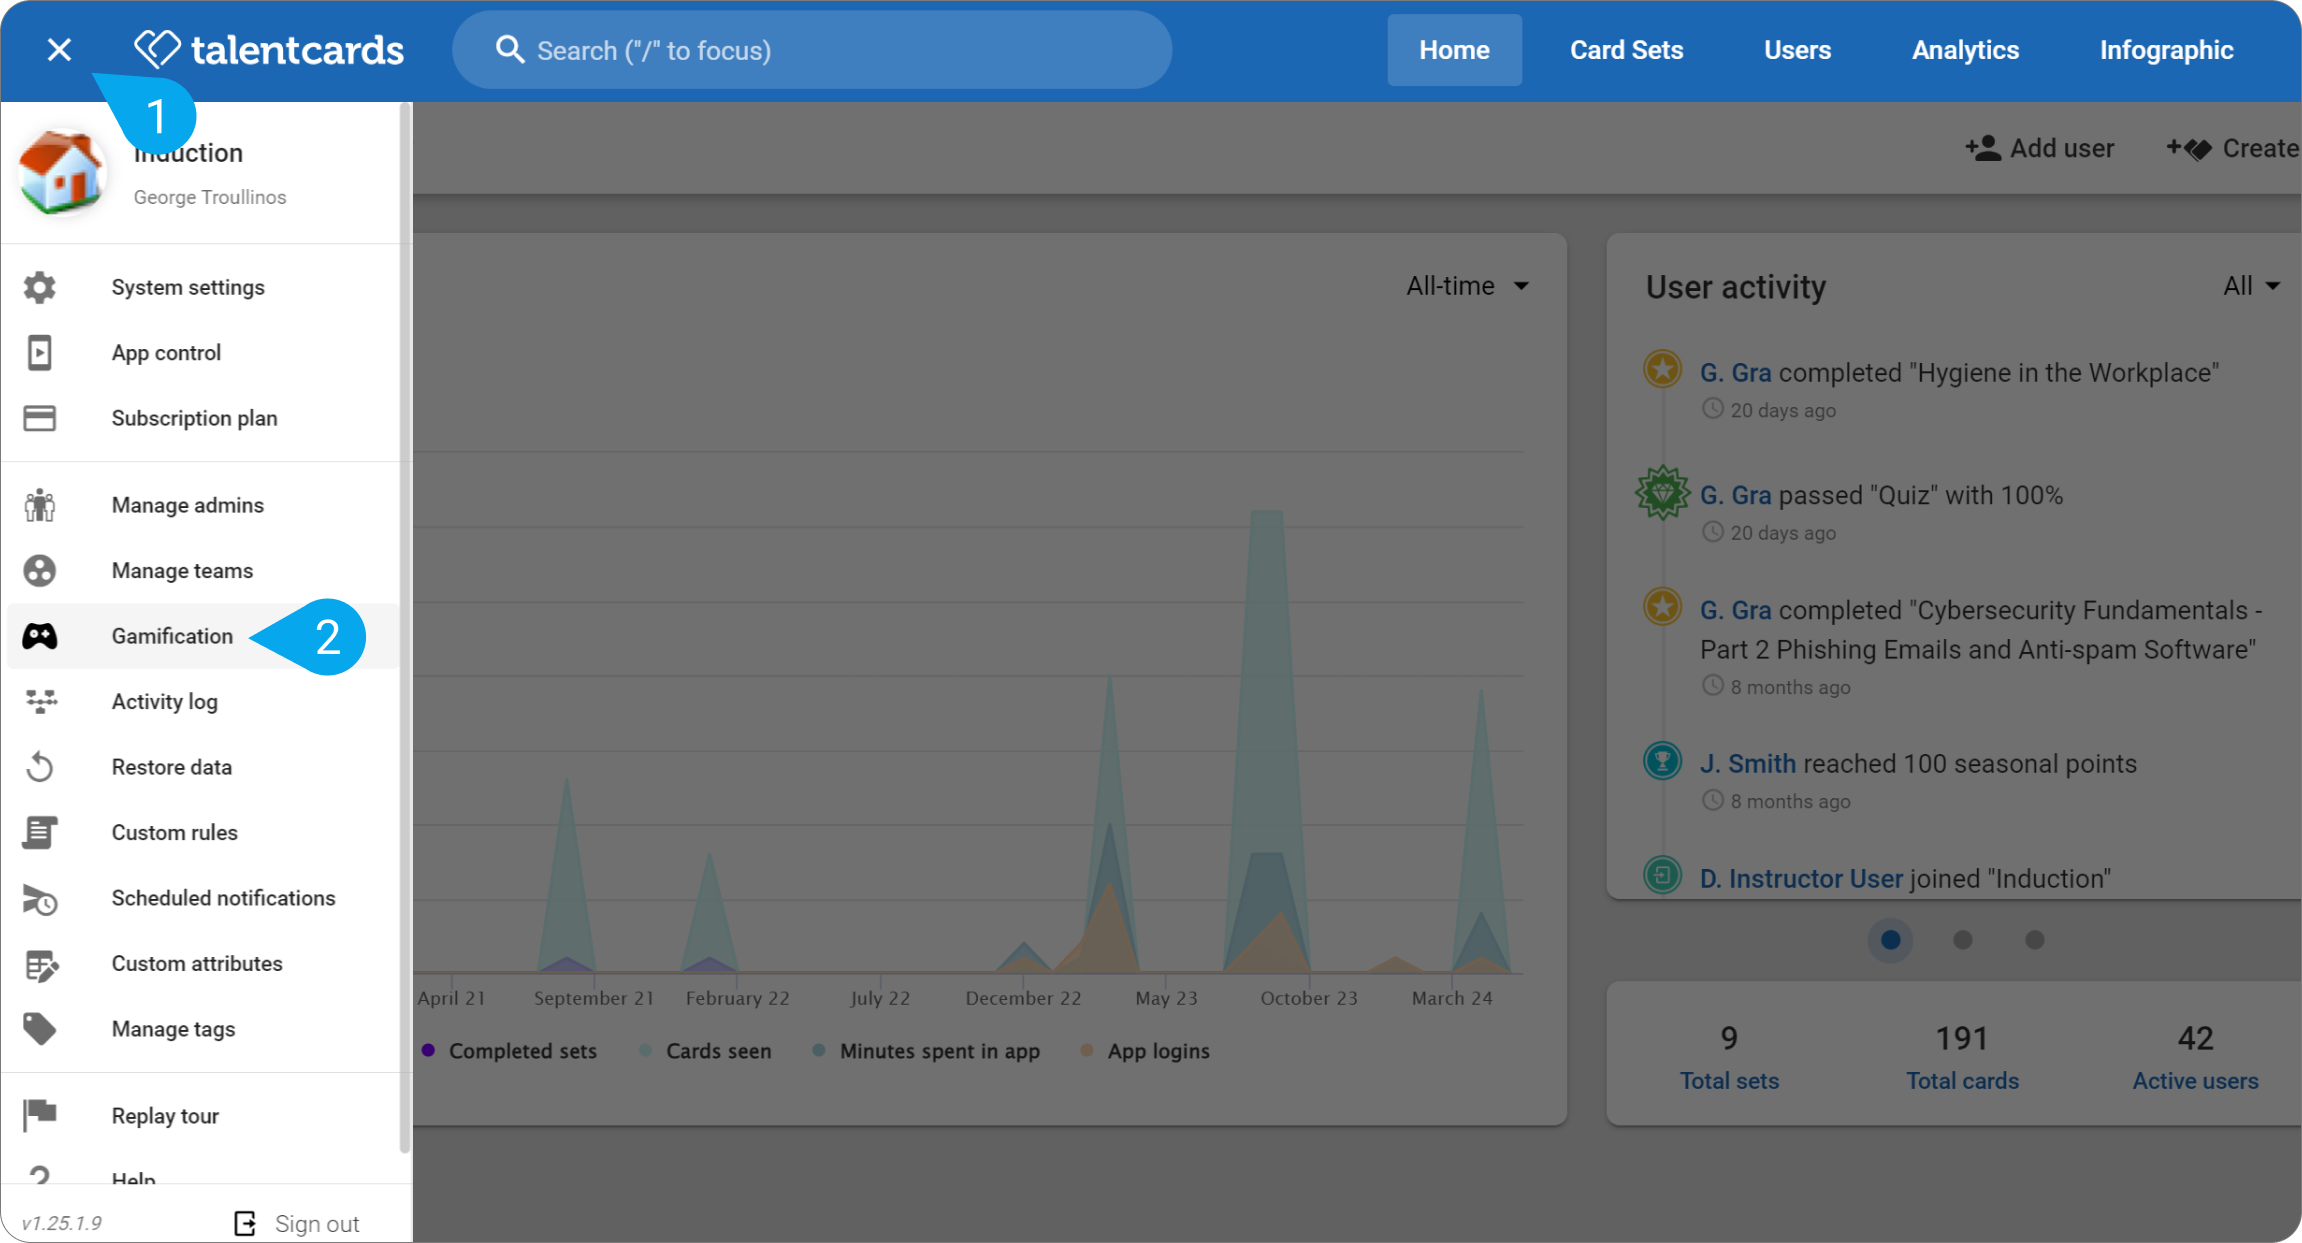Select second carousel page dot
Screen dimensions: 2302x1243
(1962, 940)
